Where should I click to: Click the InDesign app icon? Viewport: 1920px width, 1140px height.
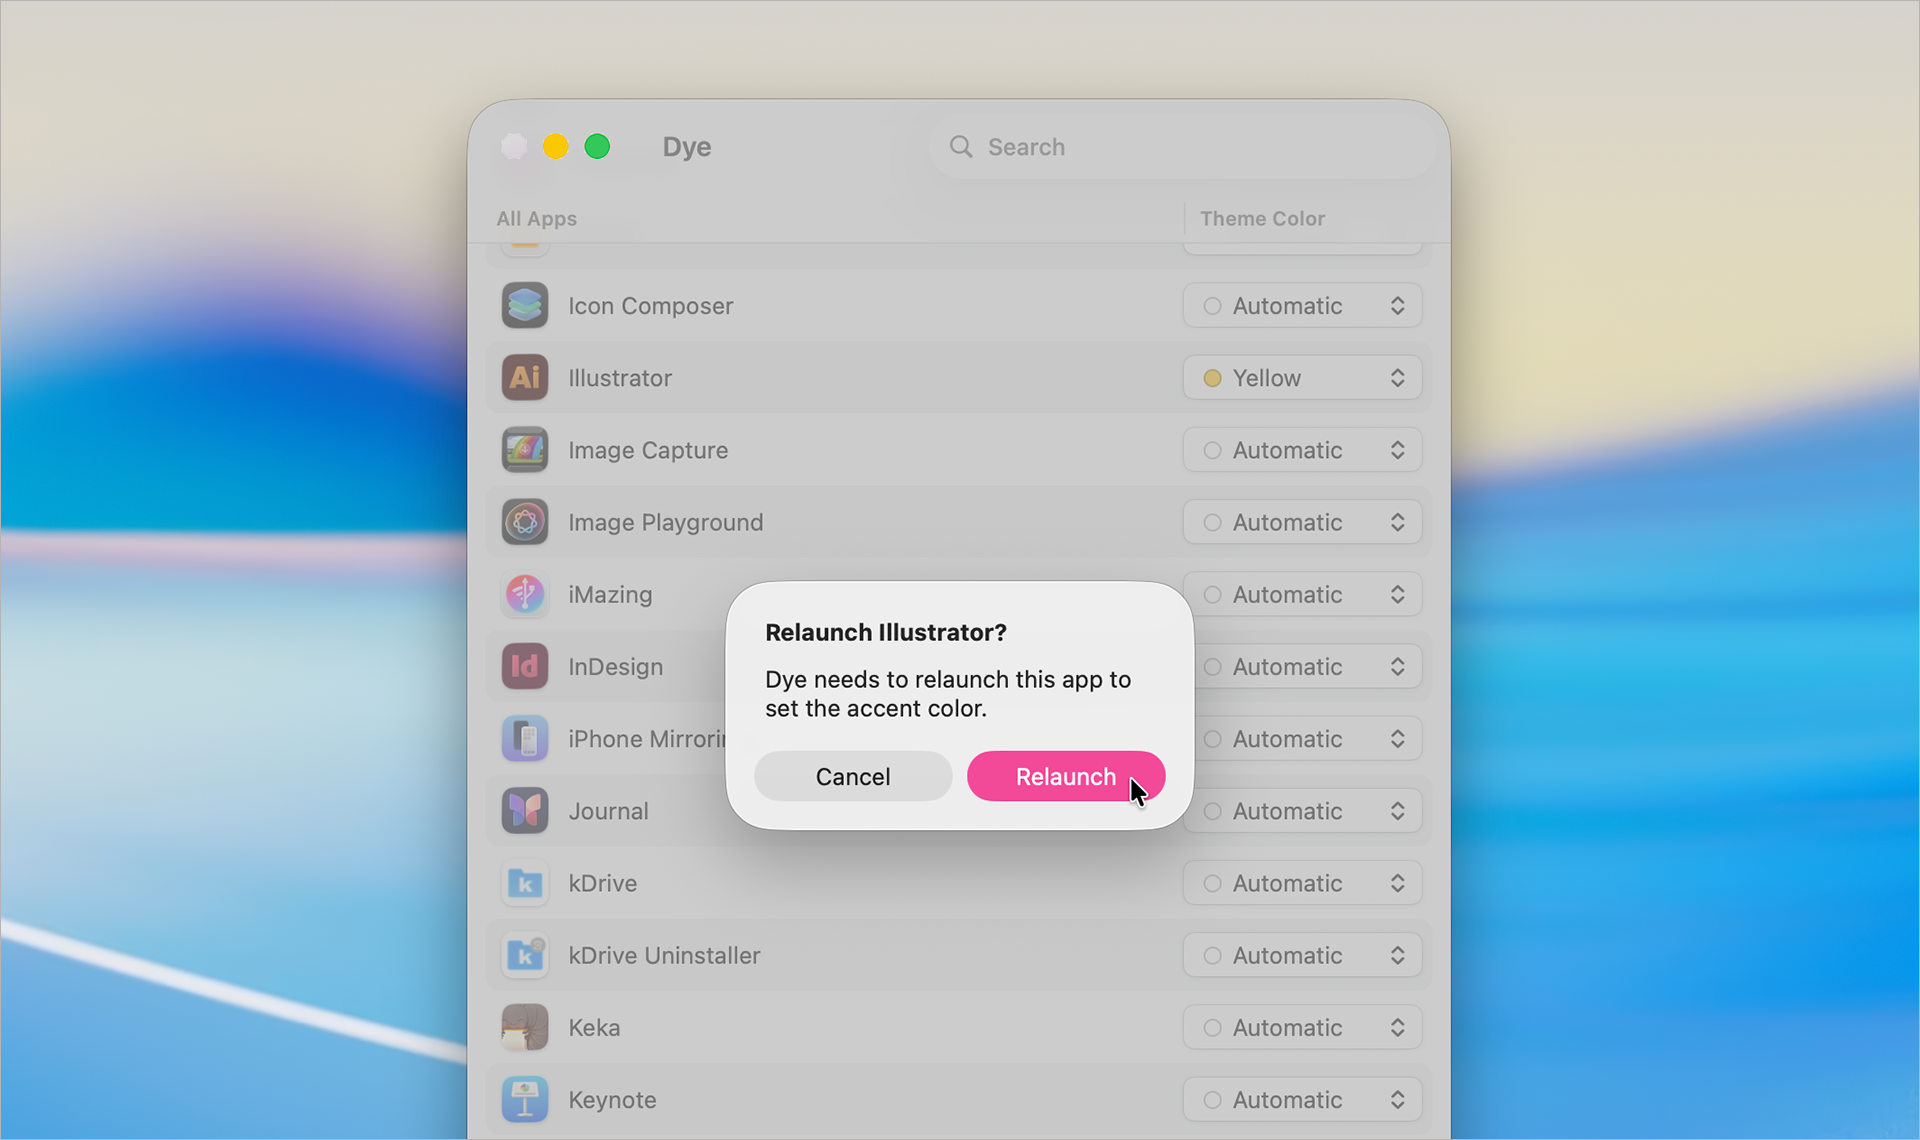pyautogui.click(x=524, y=666)
